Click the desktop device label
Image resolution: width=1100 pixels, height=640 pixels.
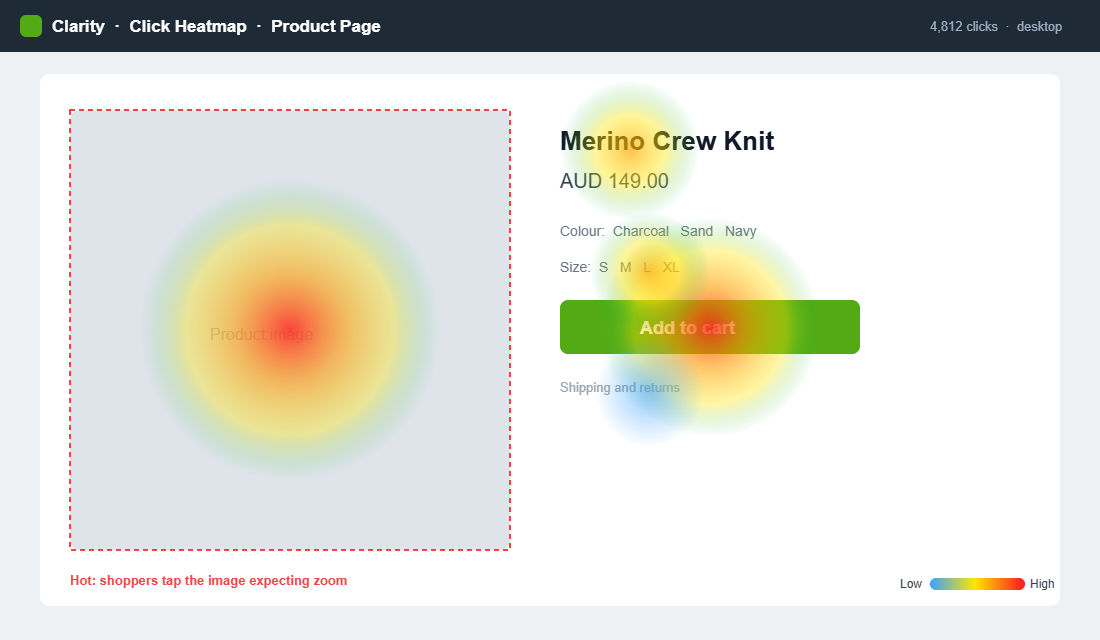[1039, 26]
